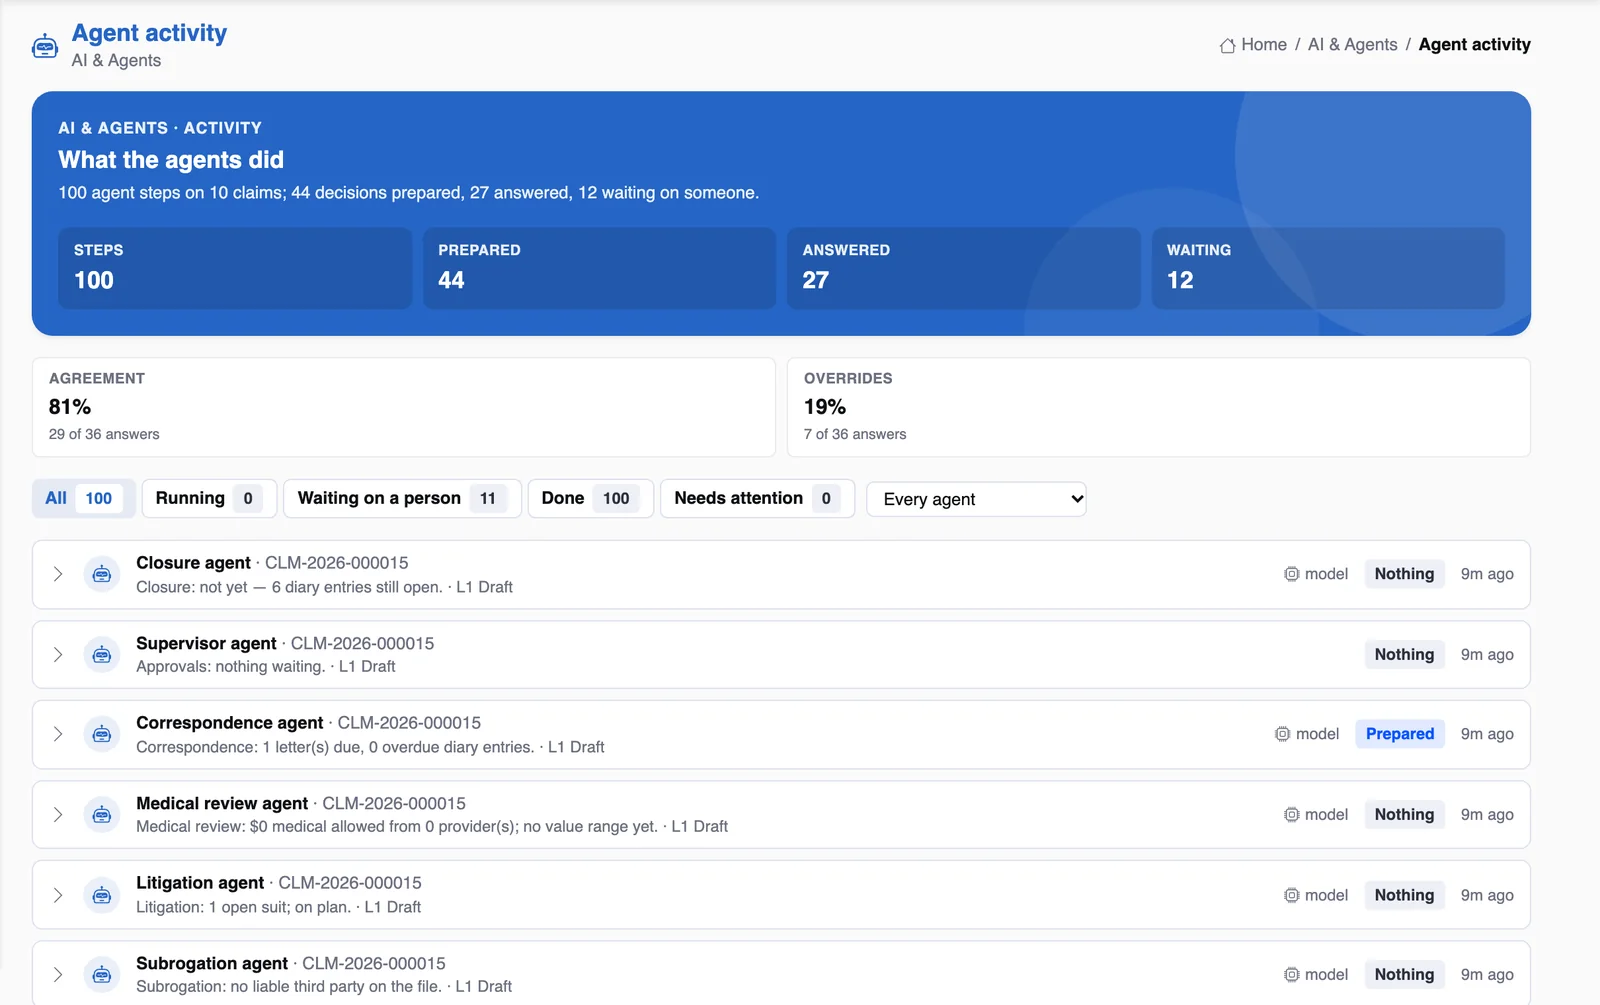Click "7 of 36 answers" text
Viewport: 1600px width, 1005px height.
[855, 434]
